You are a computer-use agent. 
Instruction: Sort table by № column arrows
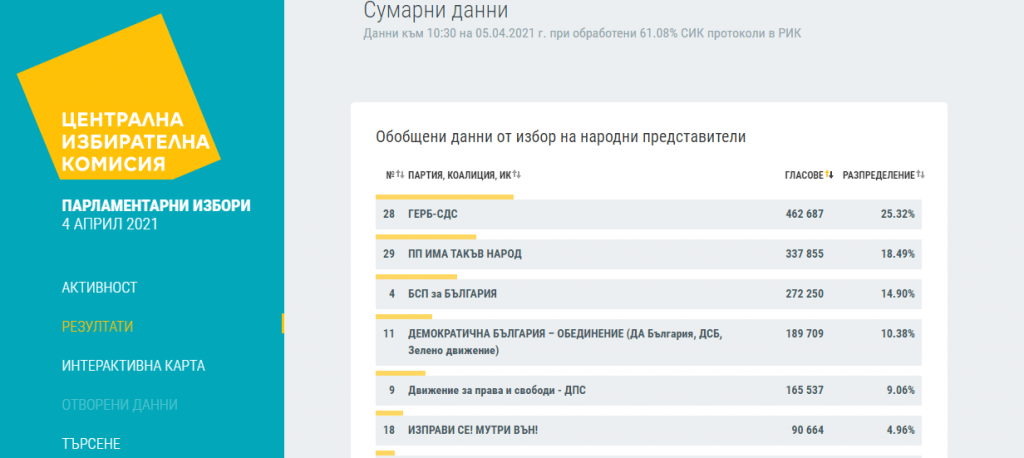tap(399, 175)
